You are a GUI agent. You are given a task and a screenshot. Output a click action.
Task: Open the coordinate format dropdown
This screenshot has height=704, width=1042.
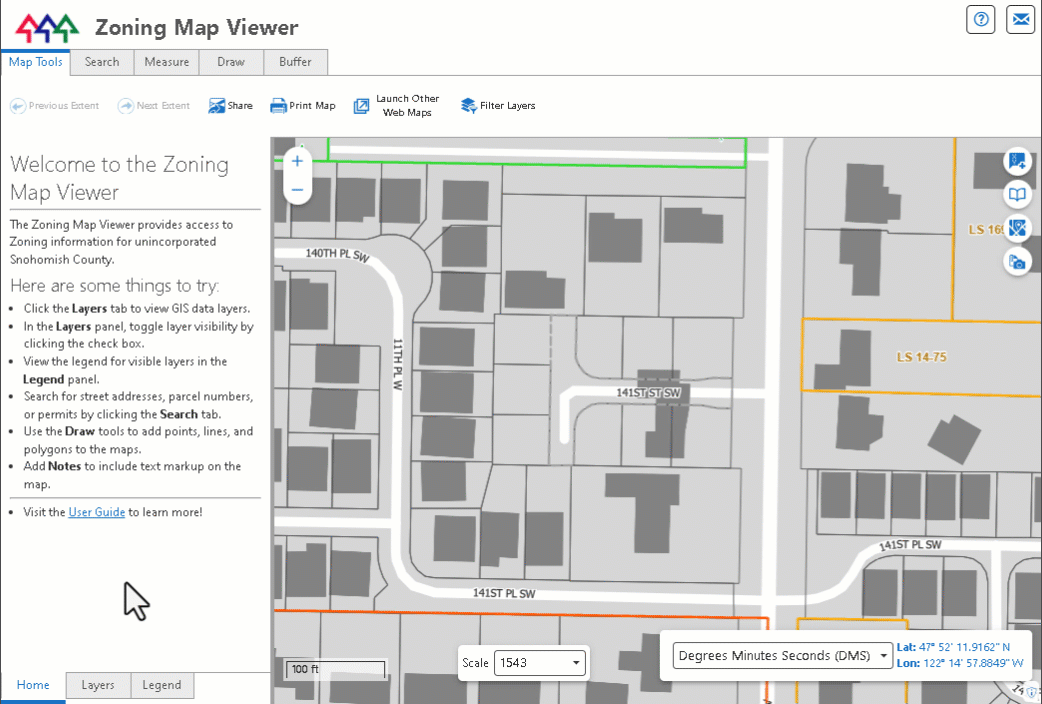(782, 655)
